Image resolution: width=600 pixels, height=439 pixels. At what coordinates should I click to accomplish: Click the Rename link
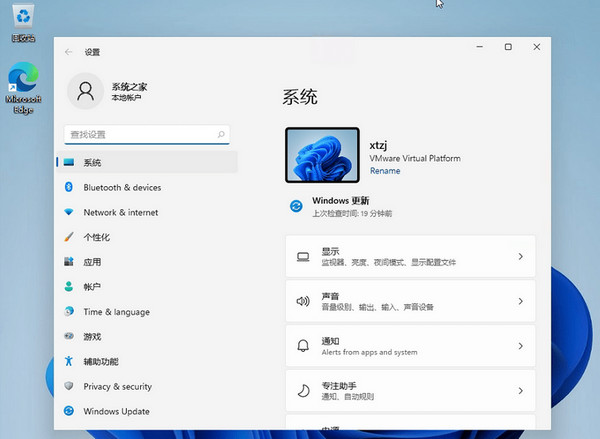point(385,171)
